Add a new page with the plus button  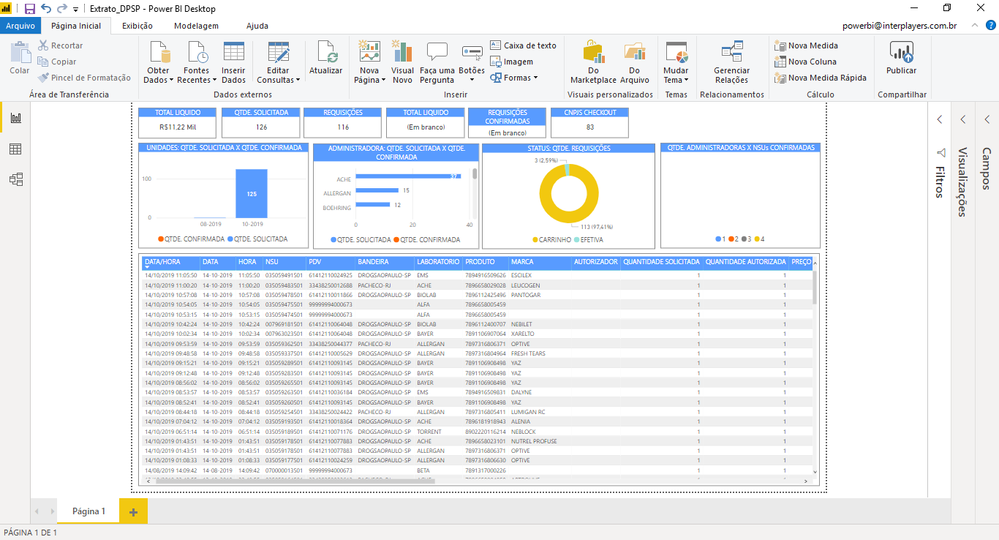[x=133, y=511]
